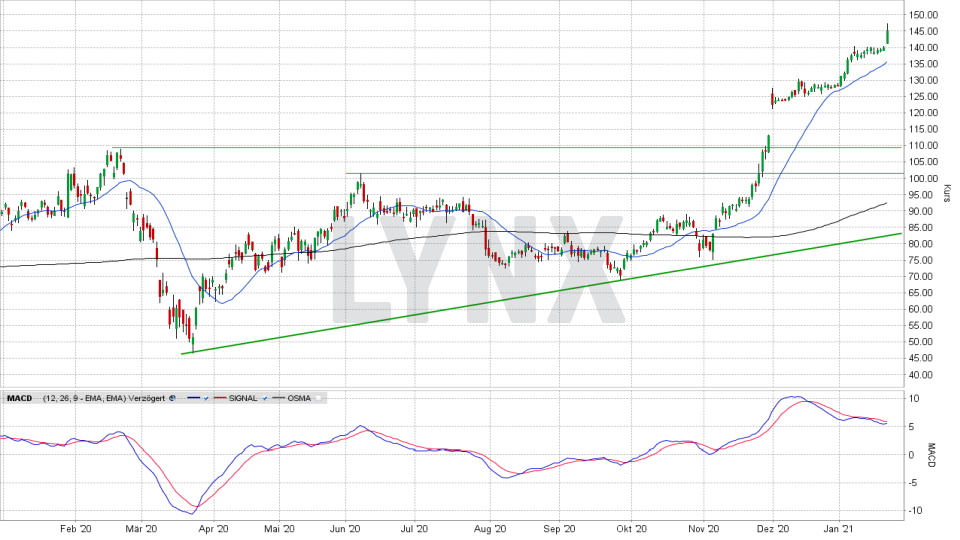Click the vertical MACD axis title on the right
The width and height of the screenshot is (960, 540).
(x=931, y=455)
